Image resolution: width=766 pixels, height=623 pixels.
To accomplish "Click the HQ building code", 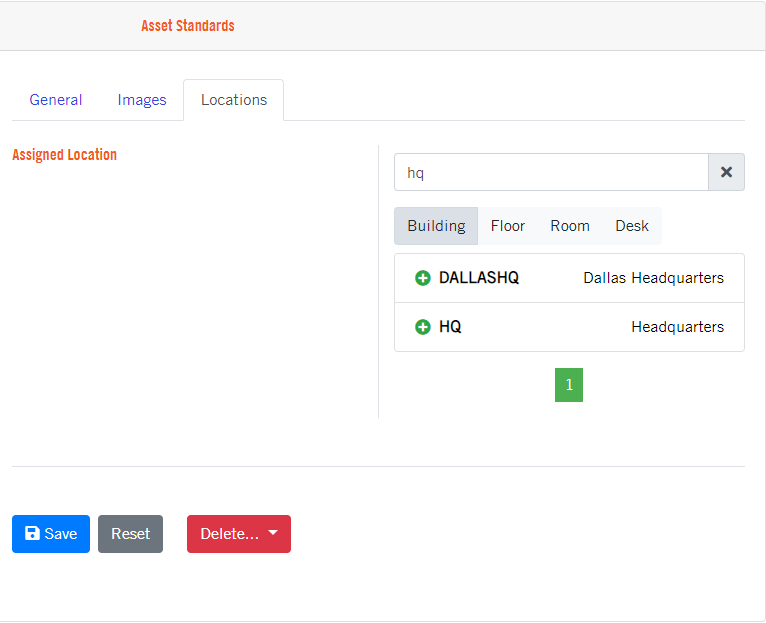I will 450,326.
